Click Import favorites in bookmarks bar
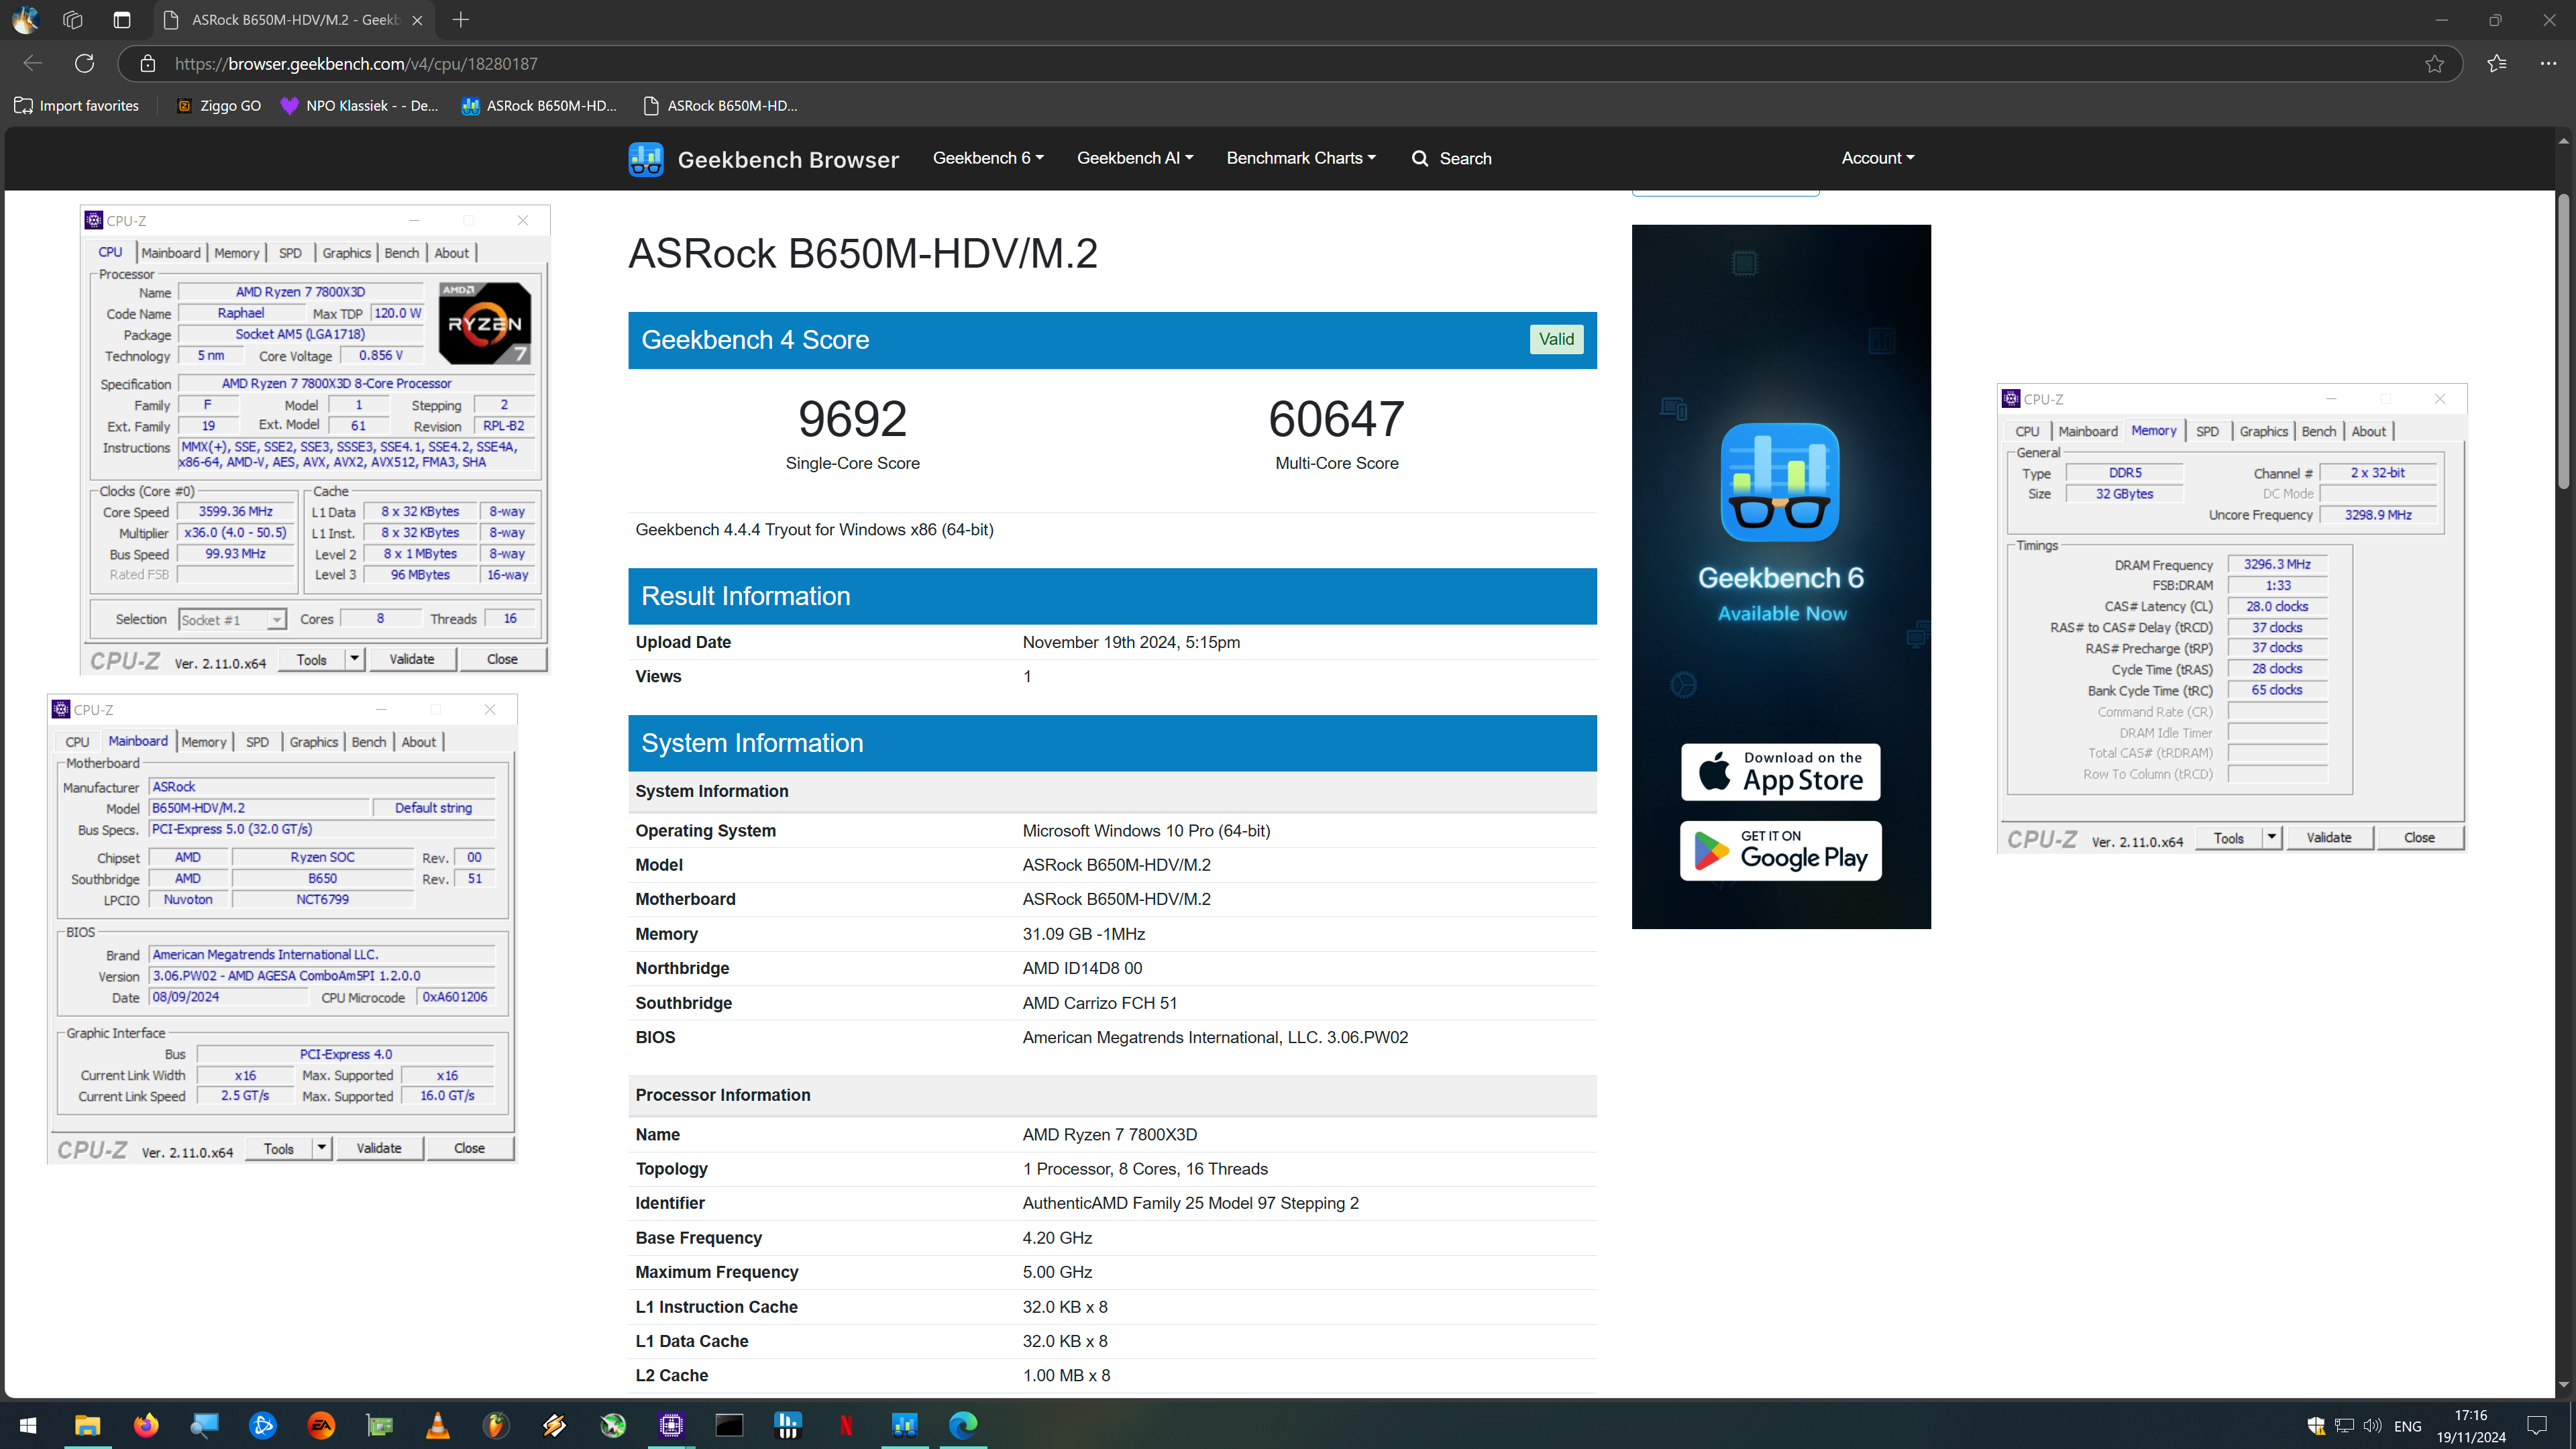This screenshot has height=1449, width=2576. point(77,106)
